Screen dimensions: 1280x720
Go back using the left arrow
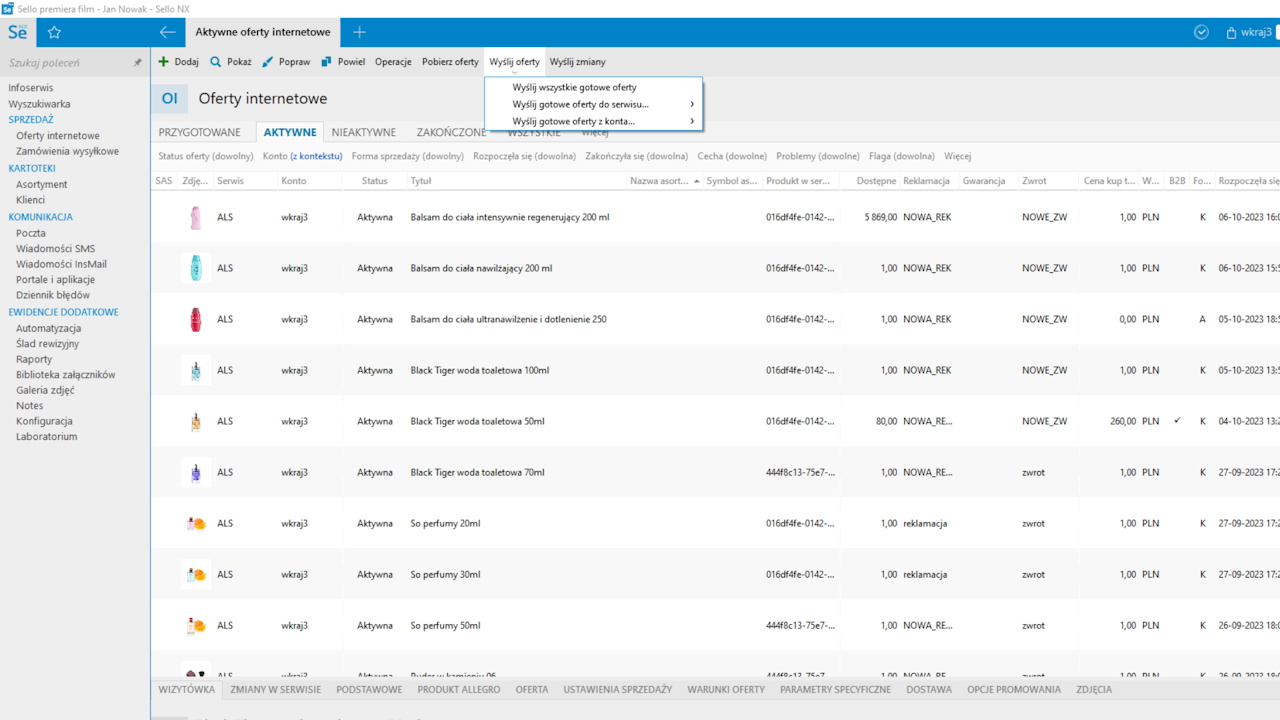pos(167,32)
